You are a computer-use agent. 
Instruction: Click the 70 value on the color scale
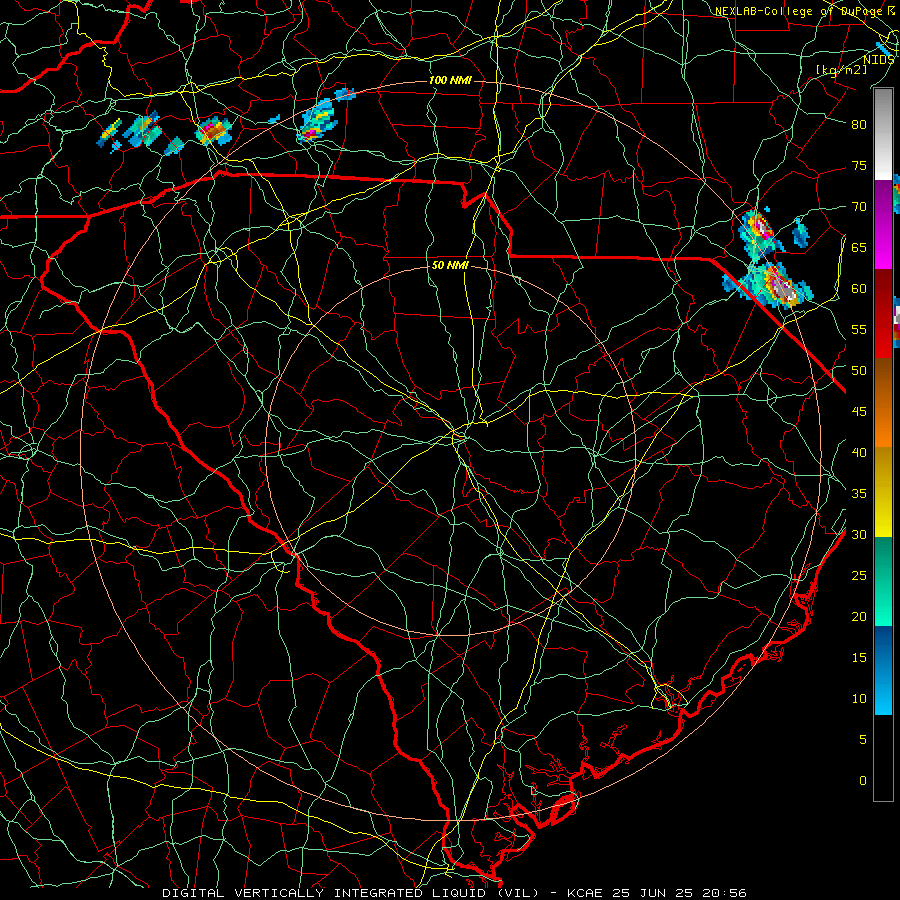(x=859, y=207)
